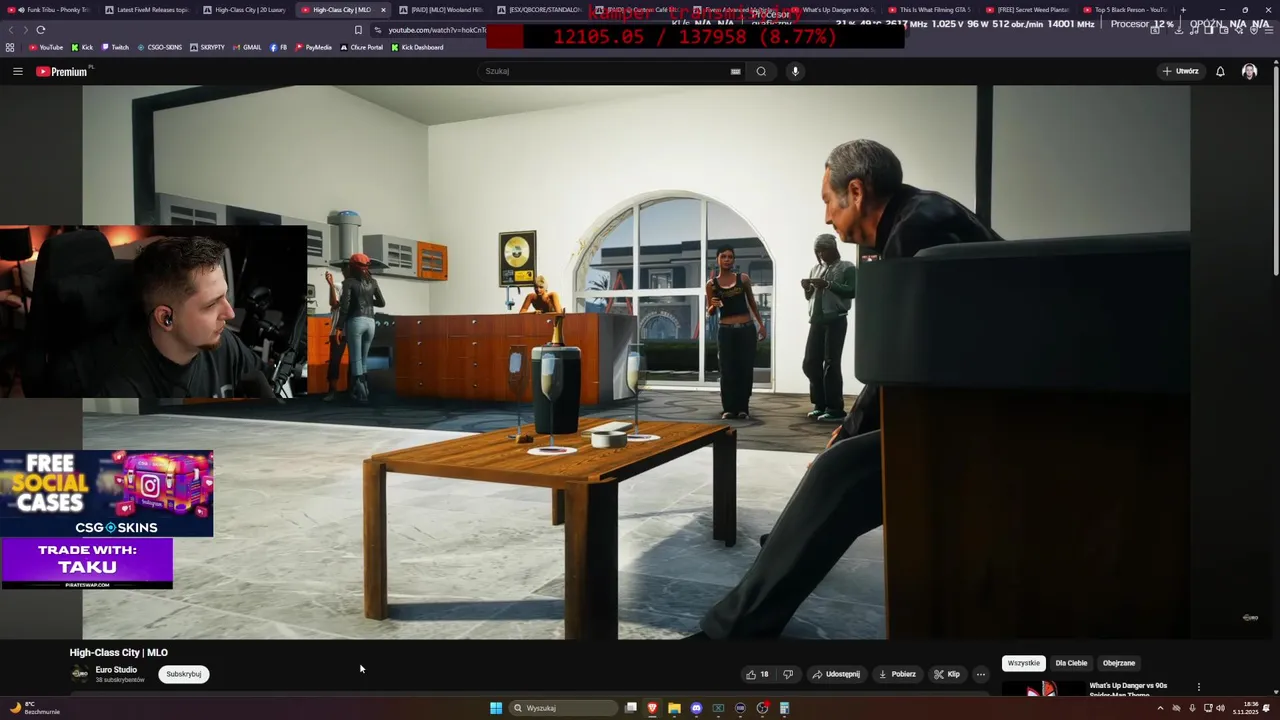1280x720 pixels.
Task: Create a clip with the Klip button
Action: click(x=947, y=674)
